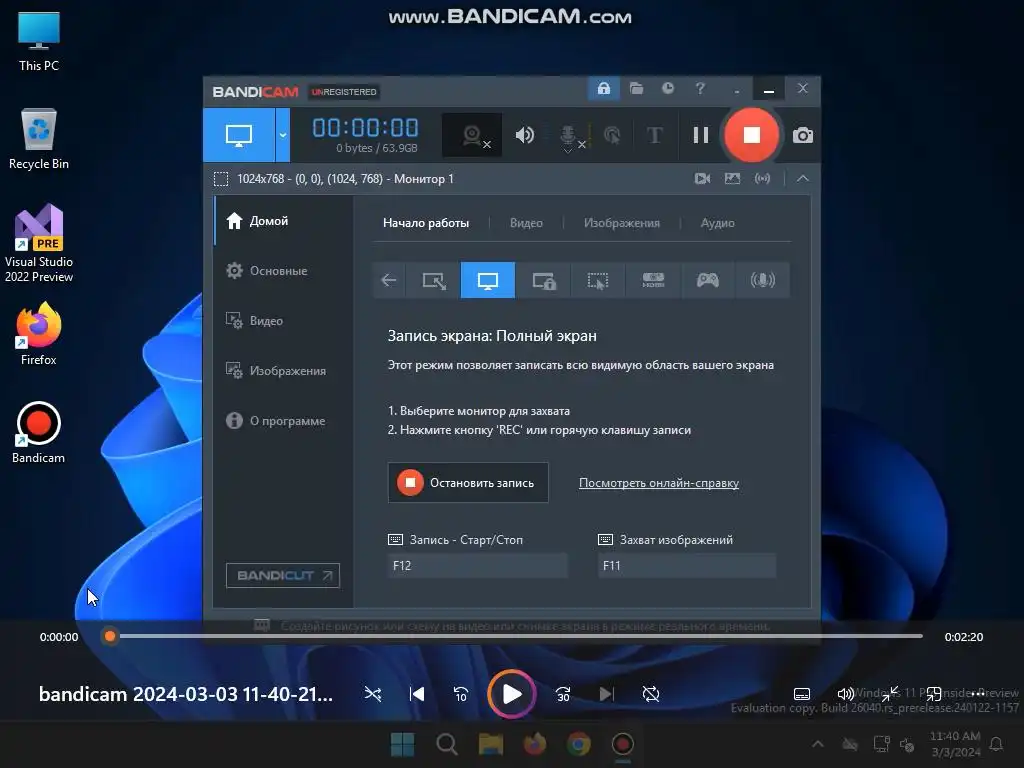
Task: Select rectangle area recording mode icon
Action: point(433,280)
